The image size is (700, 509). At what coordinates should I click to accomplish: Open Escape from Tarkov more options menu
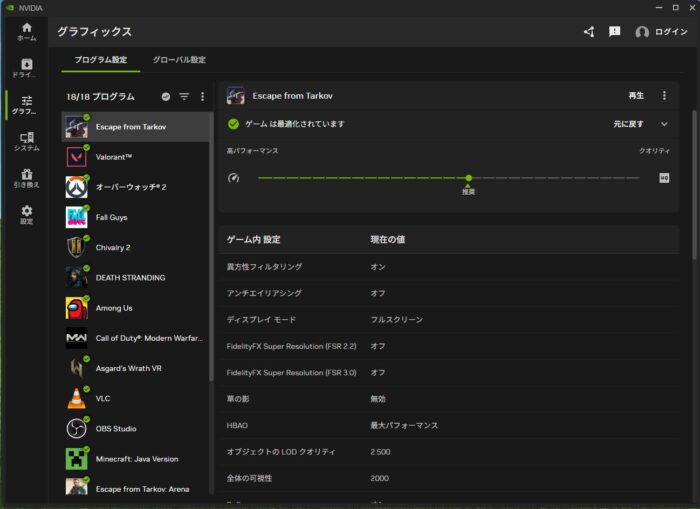click(664, 96)
